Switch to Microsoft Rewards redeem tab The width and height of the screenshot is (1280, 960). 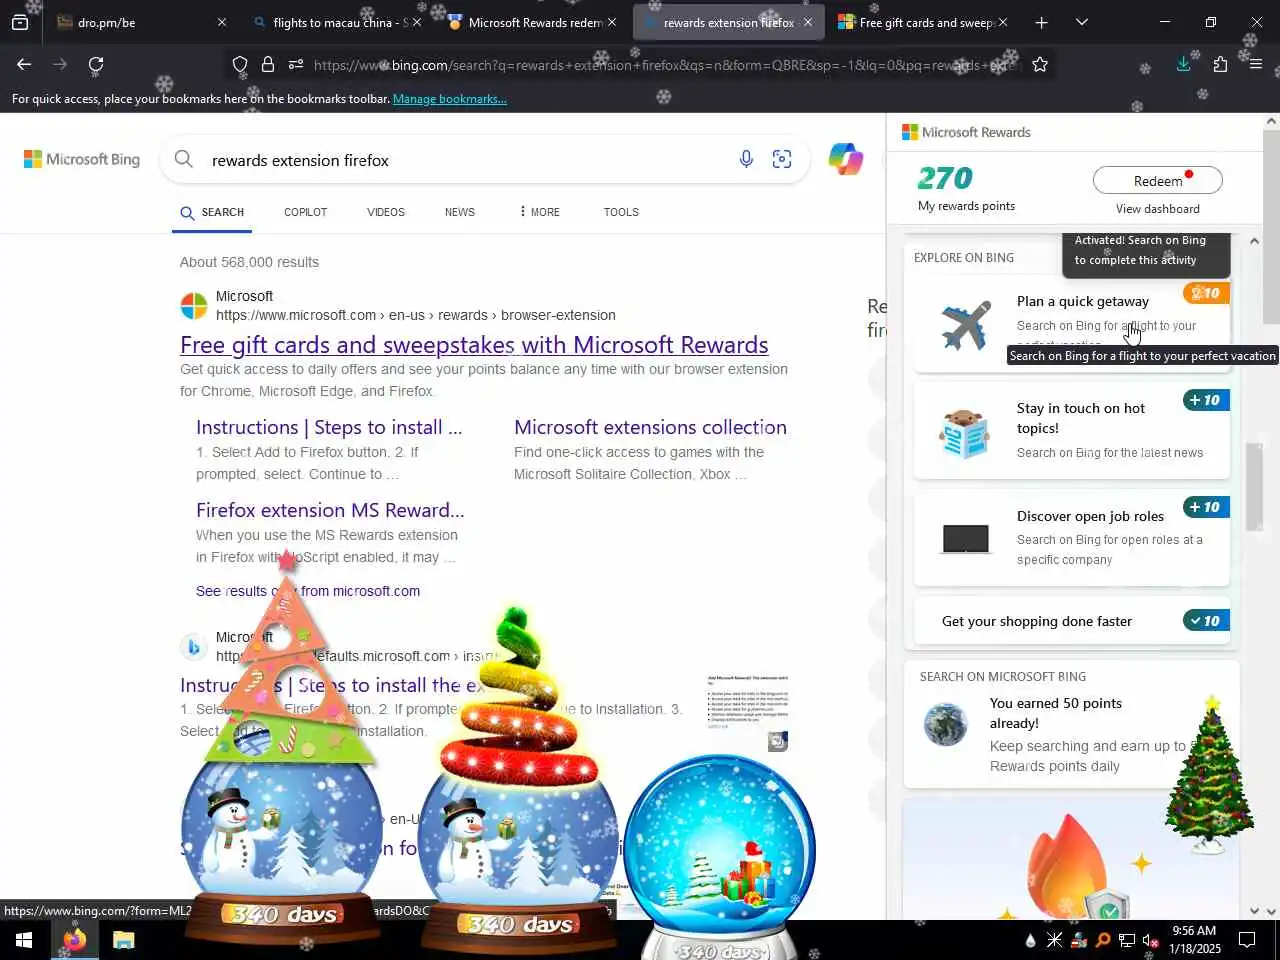(534, 22)
